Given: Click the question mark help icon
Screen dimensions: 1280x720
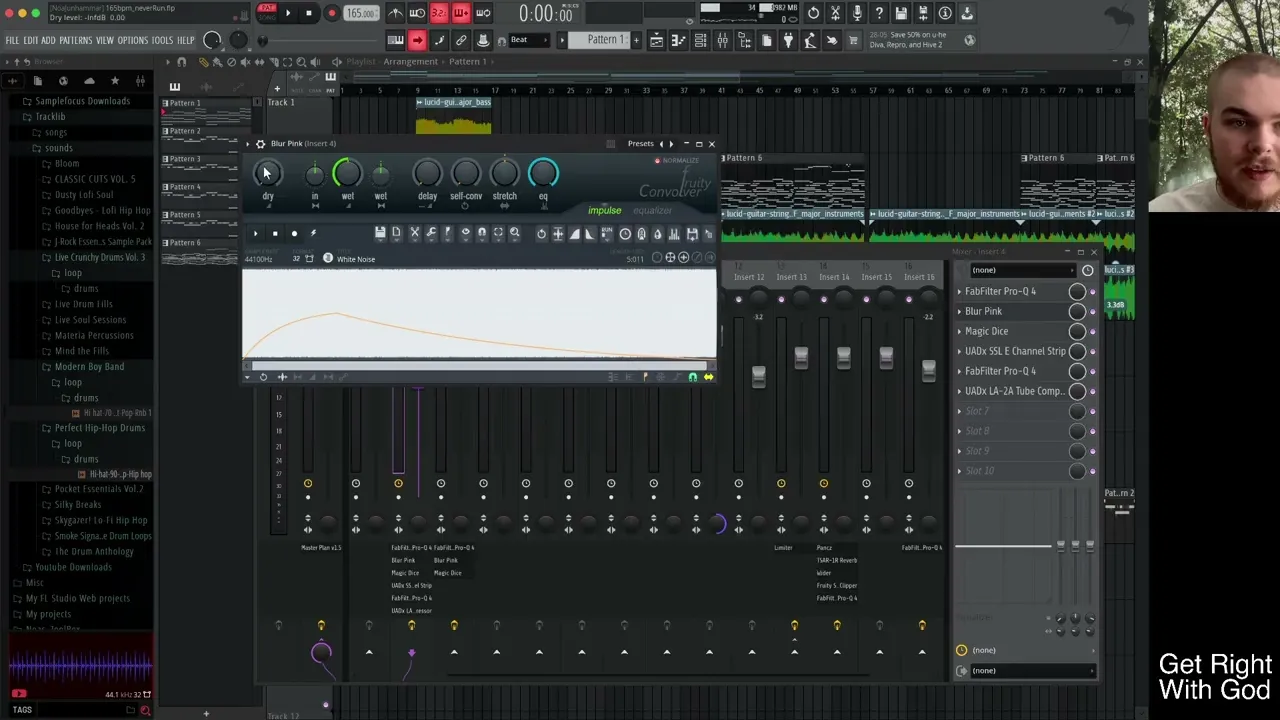Looking at the screenshot, I should pyautogui.click(x=879, y=13).
